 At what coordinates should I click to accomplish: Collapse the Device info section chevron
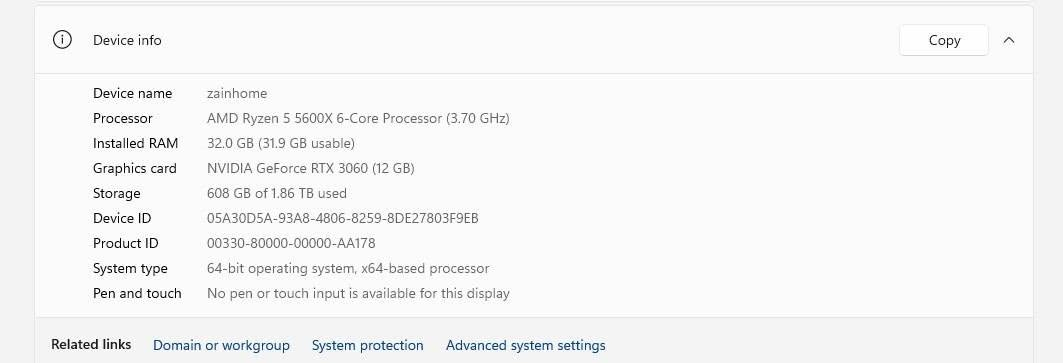(x=1009, y=40)
